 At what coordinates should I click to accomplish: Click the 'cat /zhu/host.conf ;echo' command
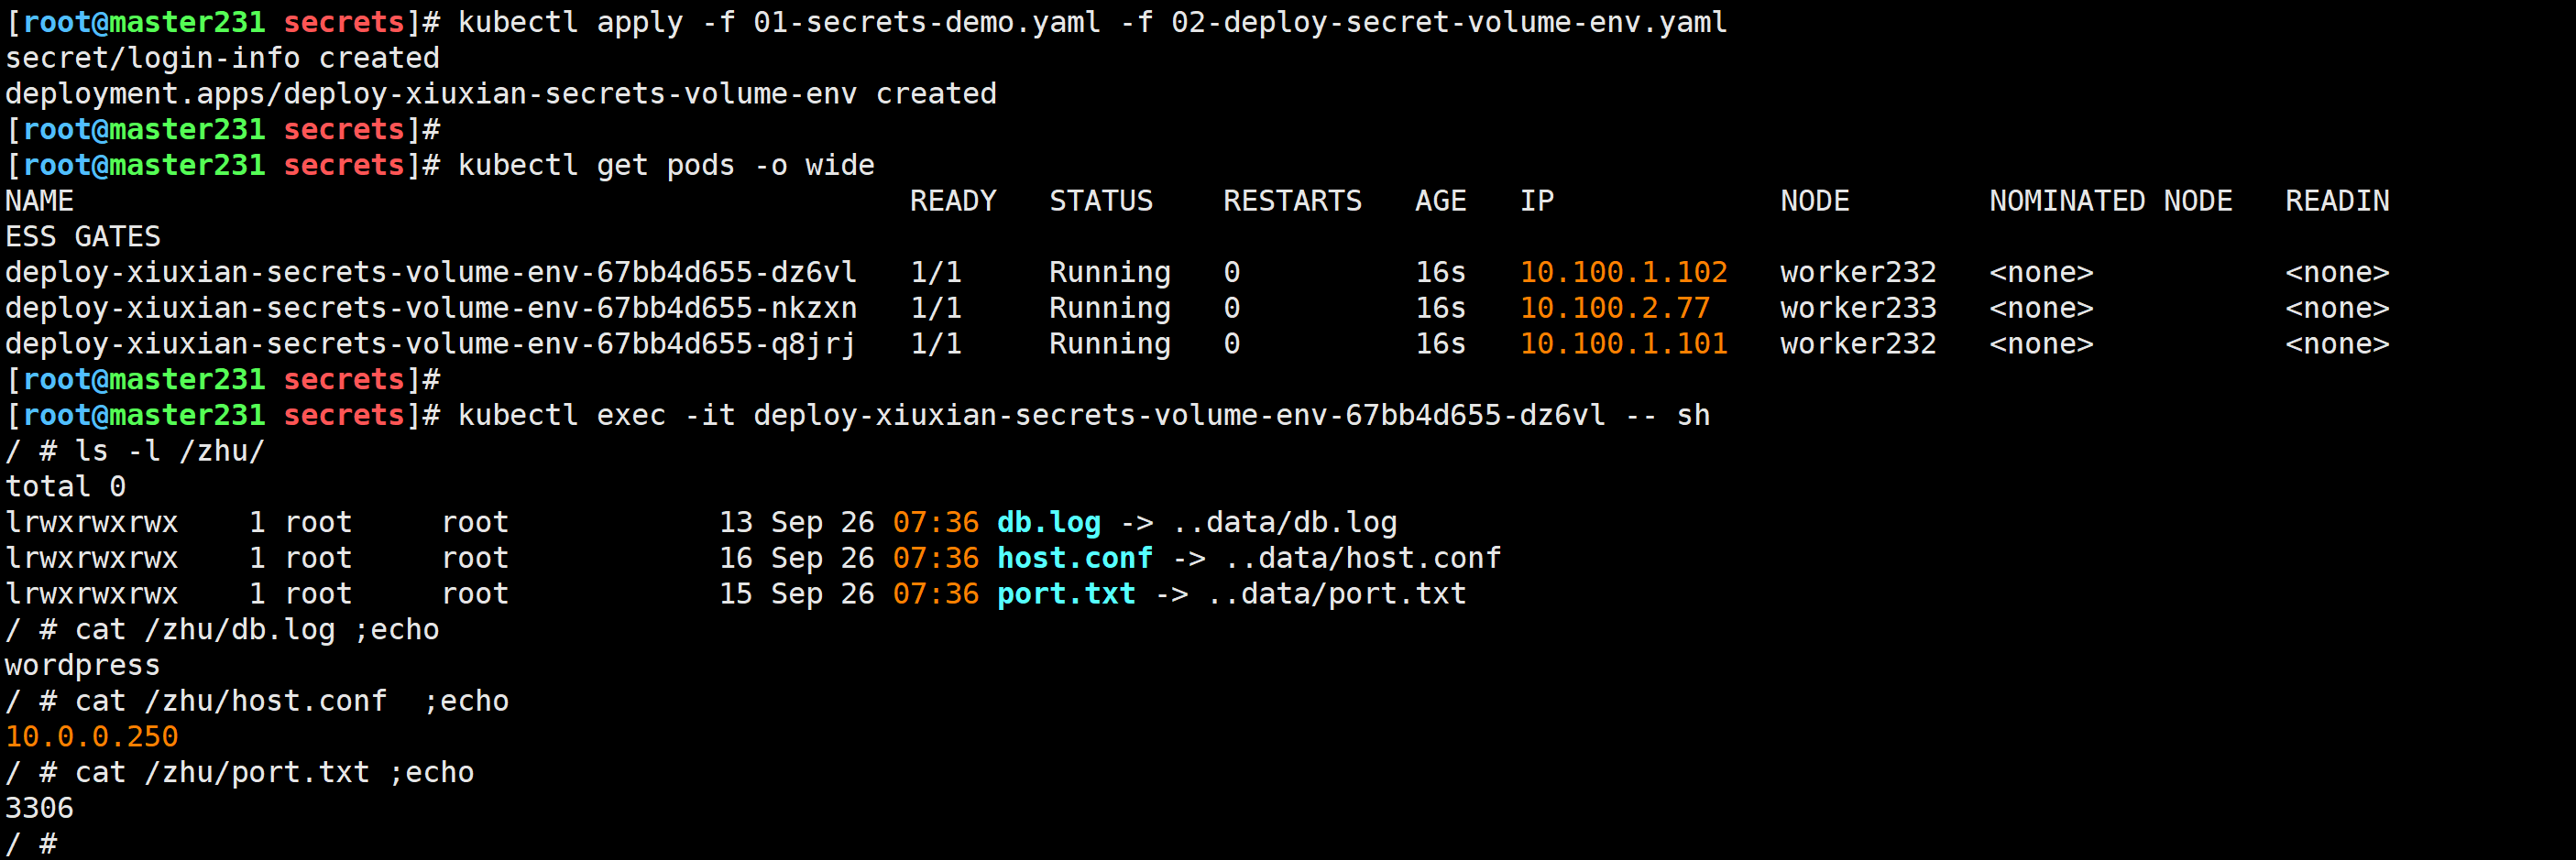[292, 701]
